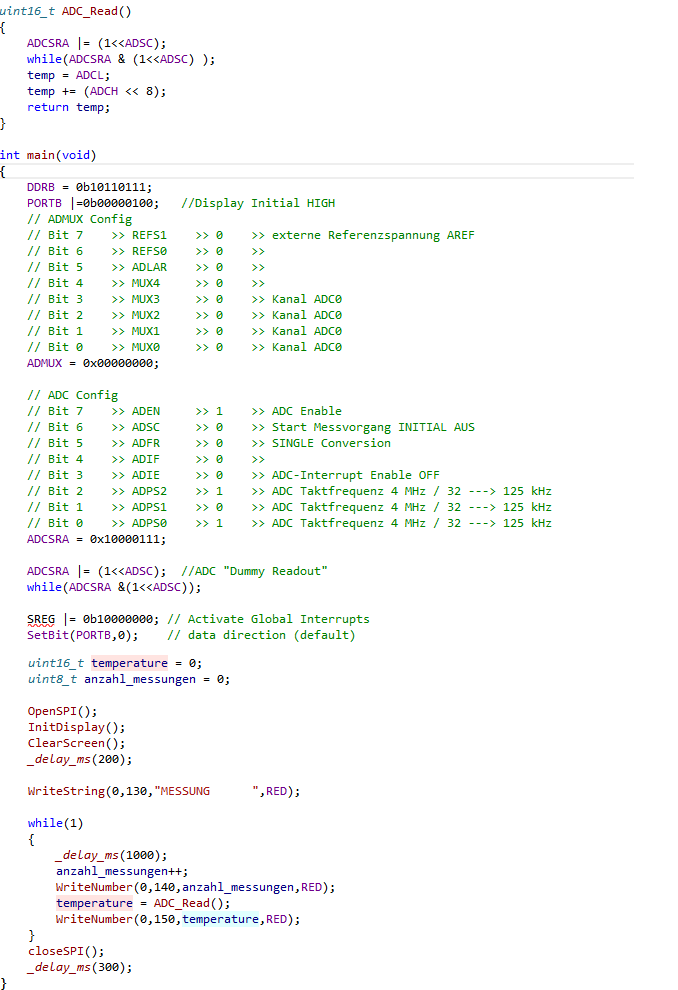
Task: Click '// data direction (default)' comment
Action: point(261,635)
